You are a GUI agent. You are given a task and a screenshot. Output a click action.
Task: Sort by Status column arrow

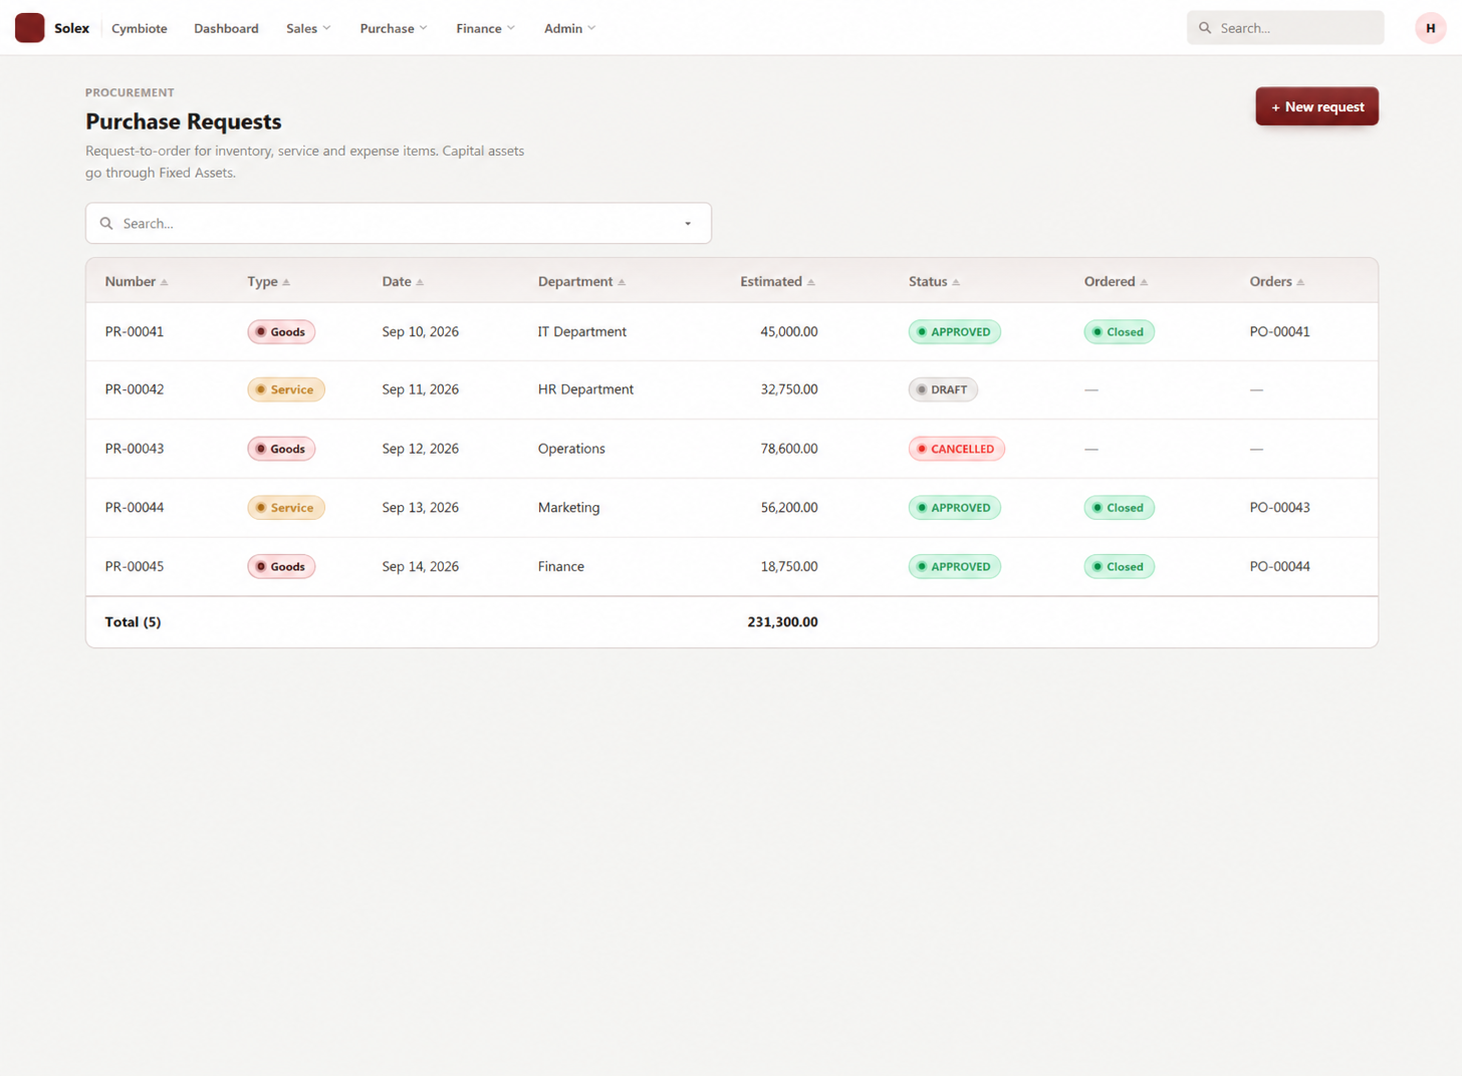[956, 282]
